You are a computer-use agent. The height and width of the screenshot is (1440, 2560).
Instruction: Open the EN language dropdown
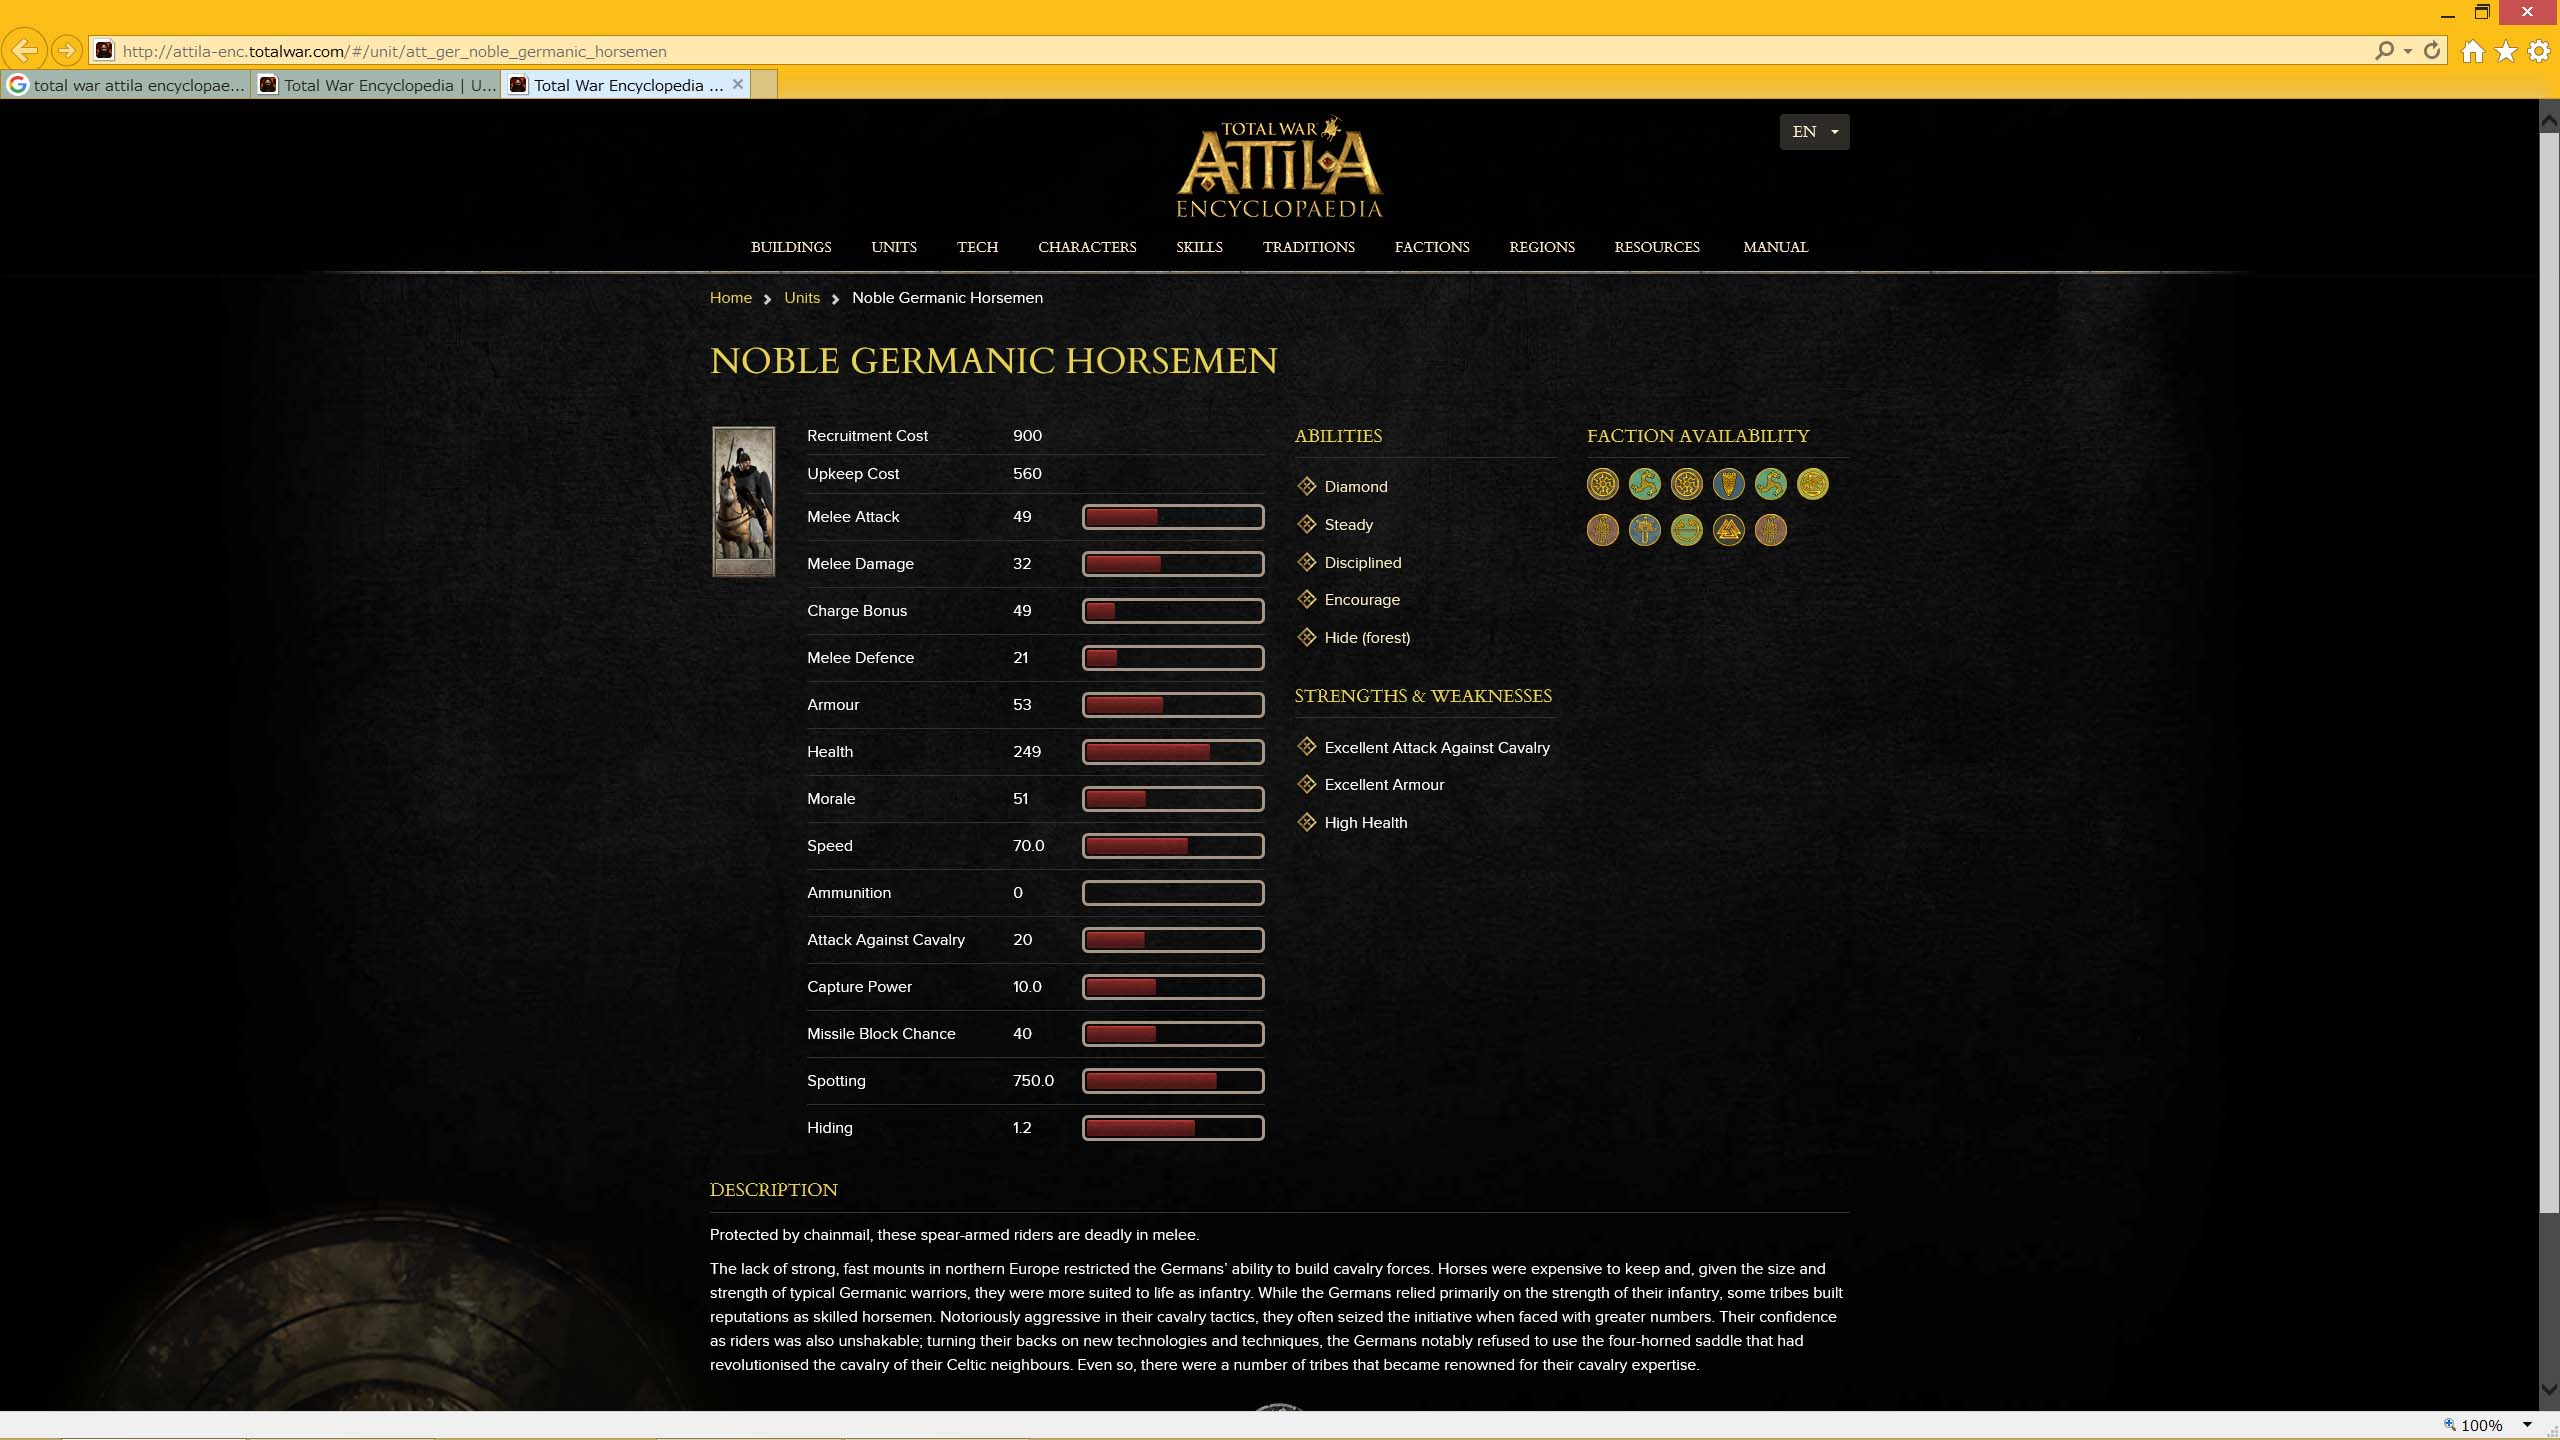pos(1814,132)
